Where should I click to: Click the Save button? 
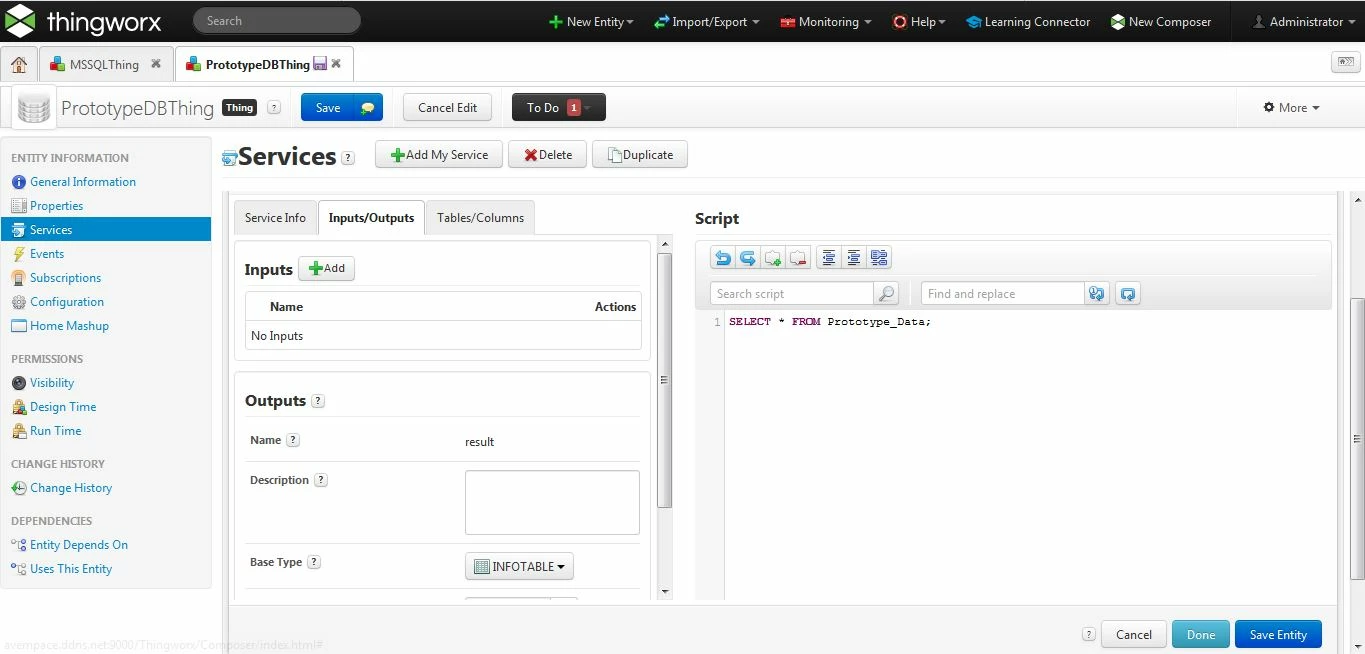coord(328,108)
